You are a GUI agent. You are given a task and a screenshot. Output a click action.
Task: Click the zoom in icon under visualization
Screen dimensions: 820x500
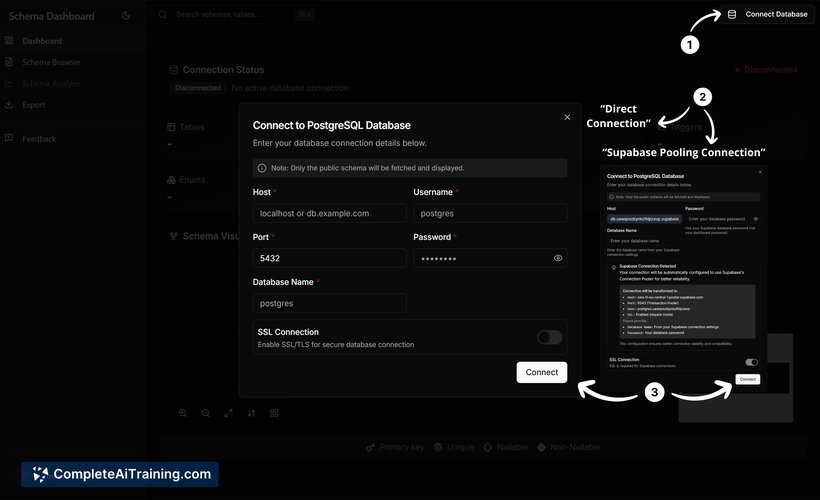(183, 413)
